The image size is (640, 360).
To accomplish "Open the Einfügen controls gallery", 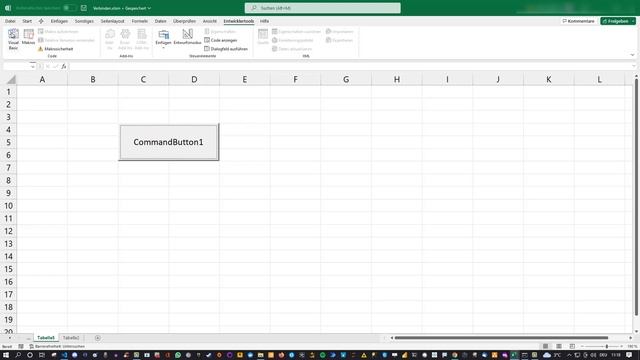I will point(163,39).
